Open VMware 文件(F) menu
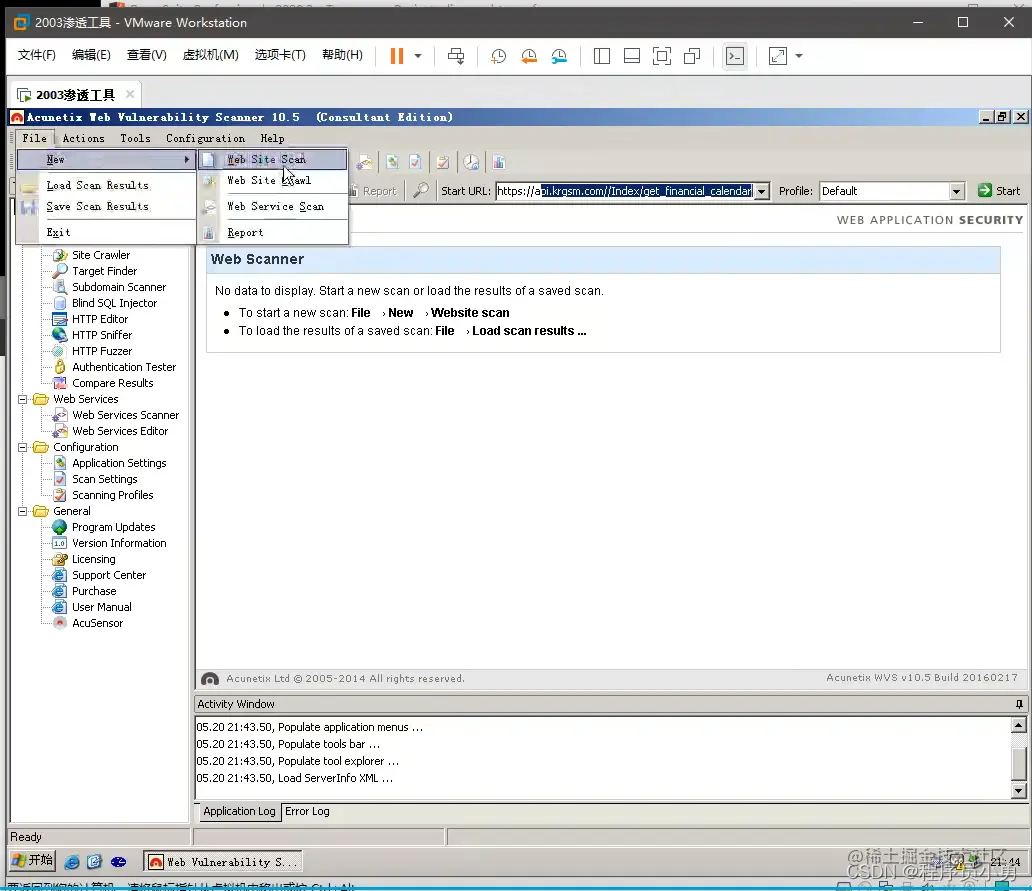The height and width of the screenshot is (891, 1032). 36,55
